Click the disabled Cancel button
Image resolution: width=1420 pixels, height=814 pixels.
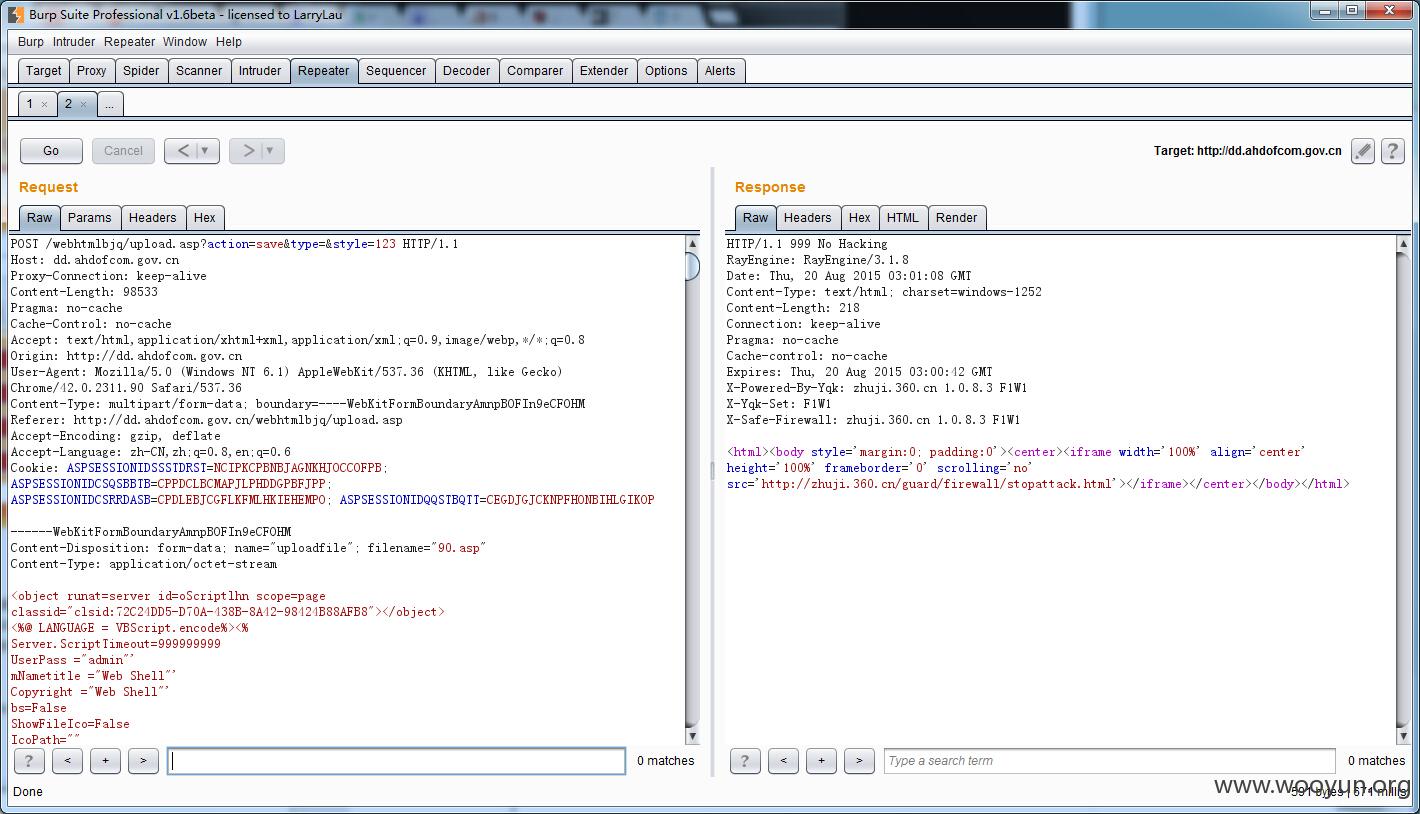point(123,151)
